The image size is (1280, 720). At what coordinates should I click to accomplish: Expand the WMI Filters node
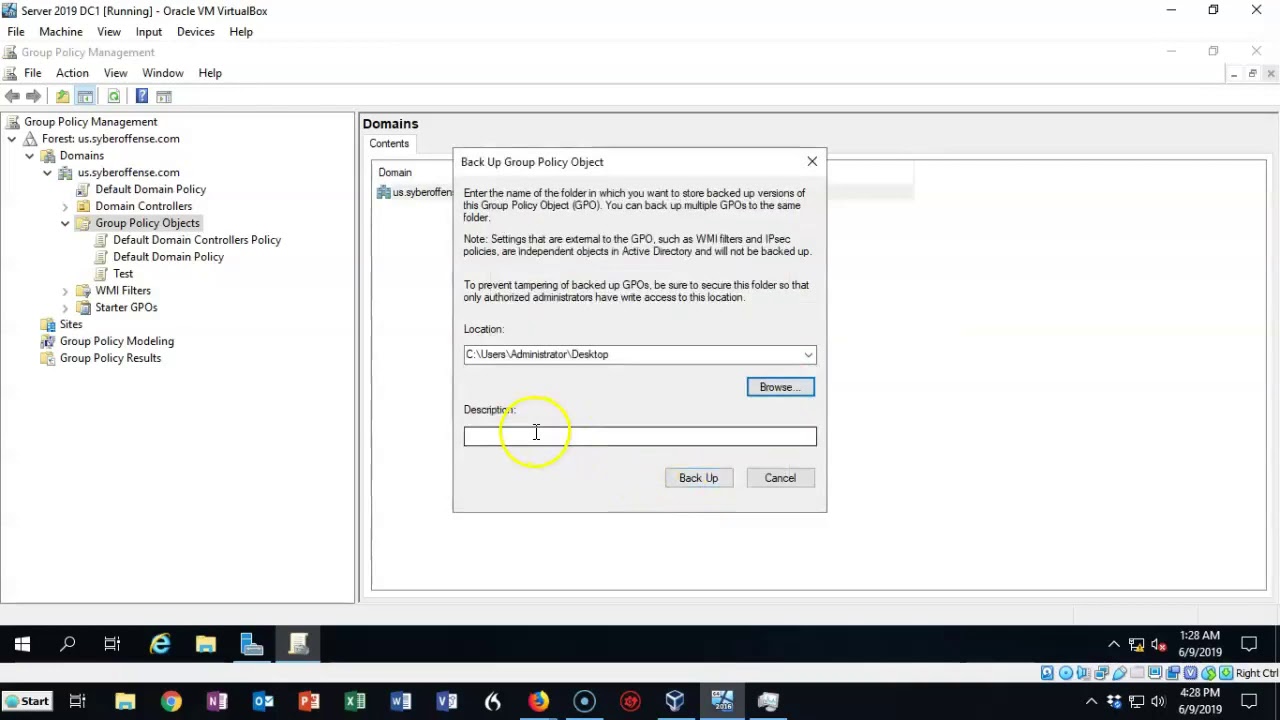65,291
